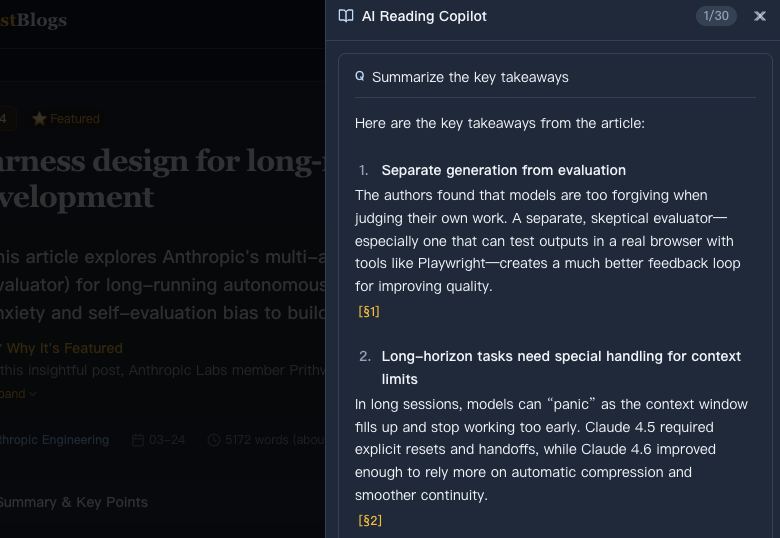Go to Summary & Key Points section
780x538 pixels.
click(x=72, y=502)
